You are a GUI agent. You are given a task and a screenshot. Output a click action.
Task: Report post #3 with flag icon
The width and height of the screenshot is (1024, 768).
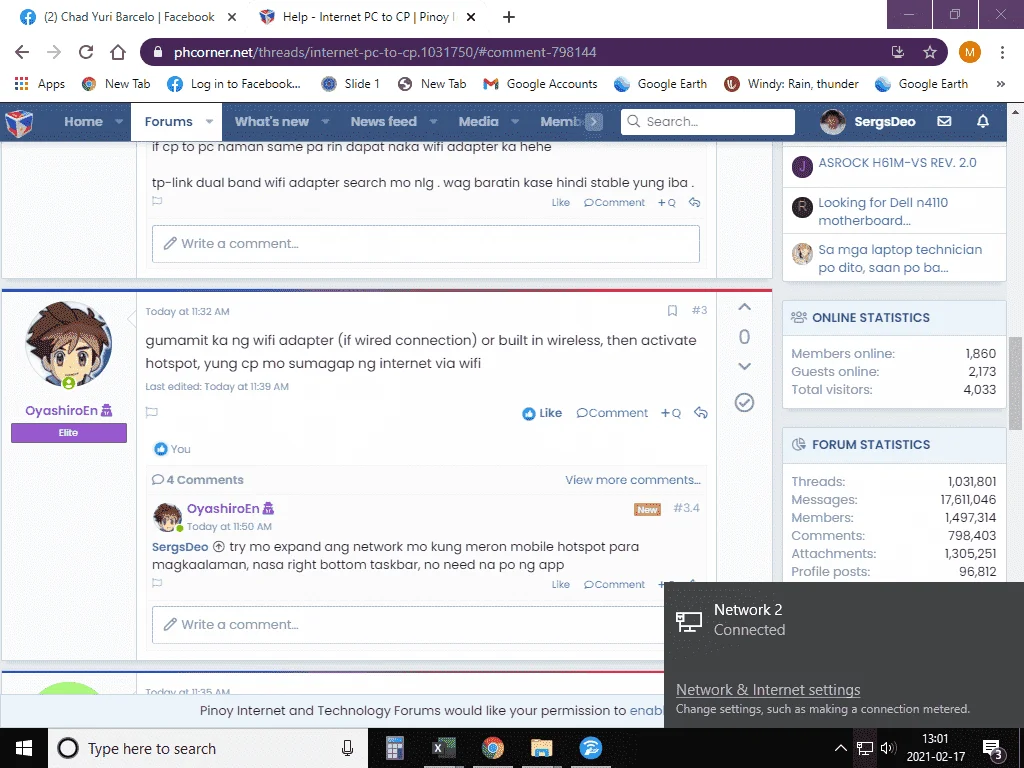coord(152,412)
